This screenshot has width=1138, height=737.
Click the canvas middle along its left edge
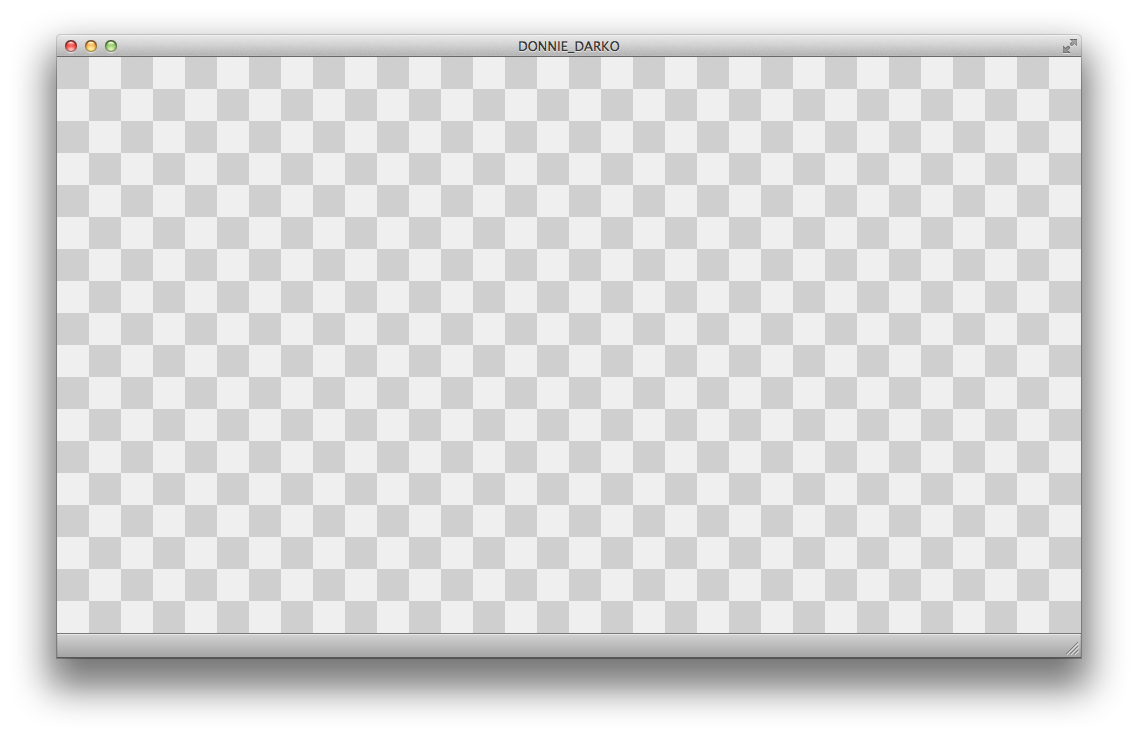click(x=66, y=345)
